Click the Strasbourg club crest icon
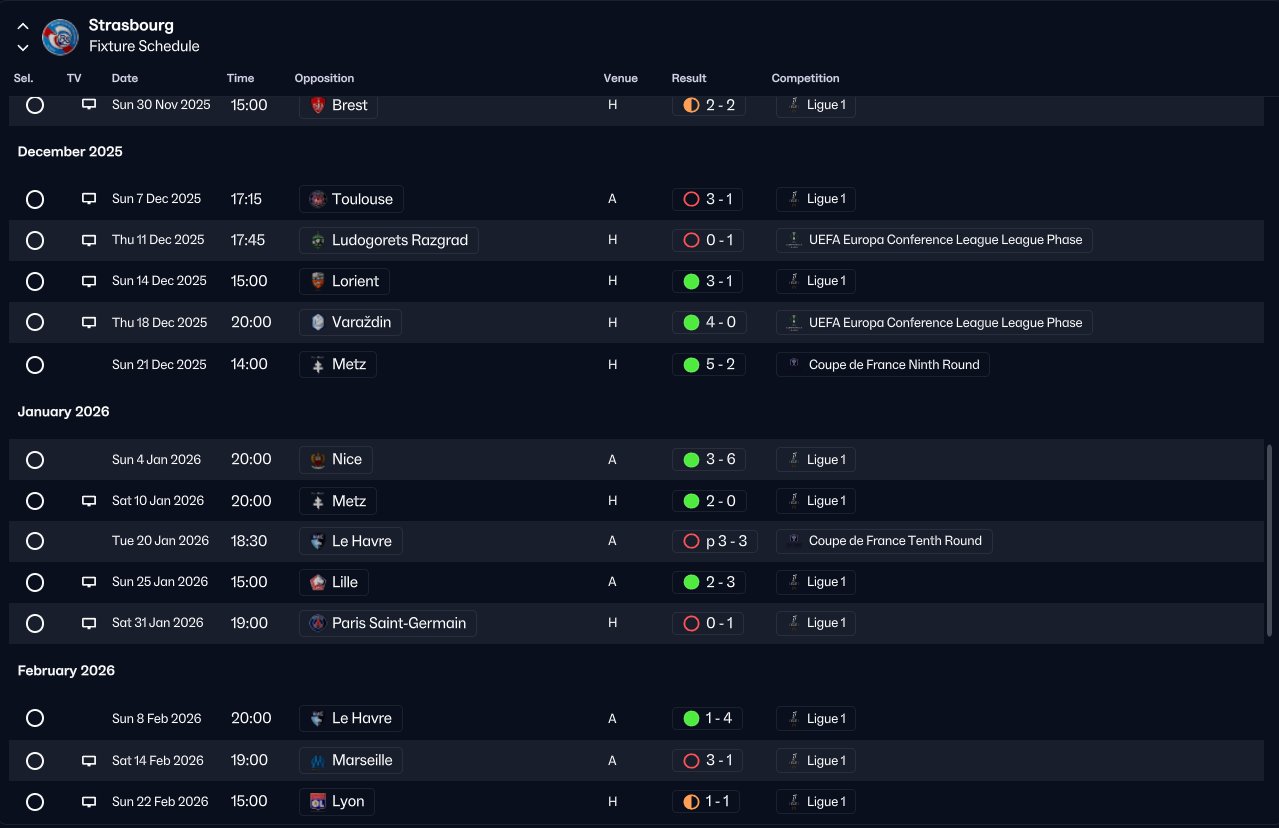Image resolution: width=1279 pixels, height=828 pixels. tap(60, 36)
